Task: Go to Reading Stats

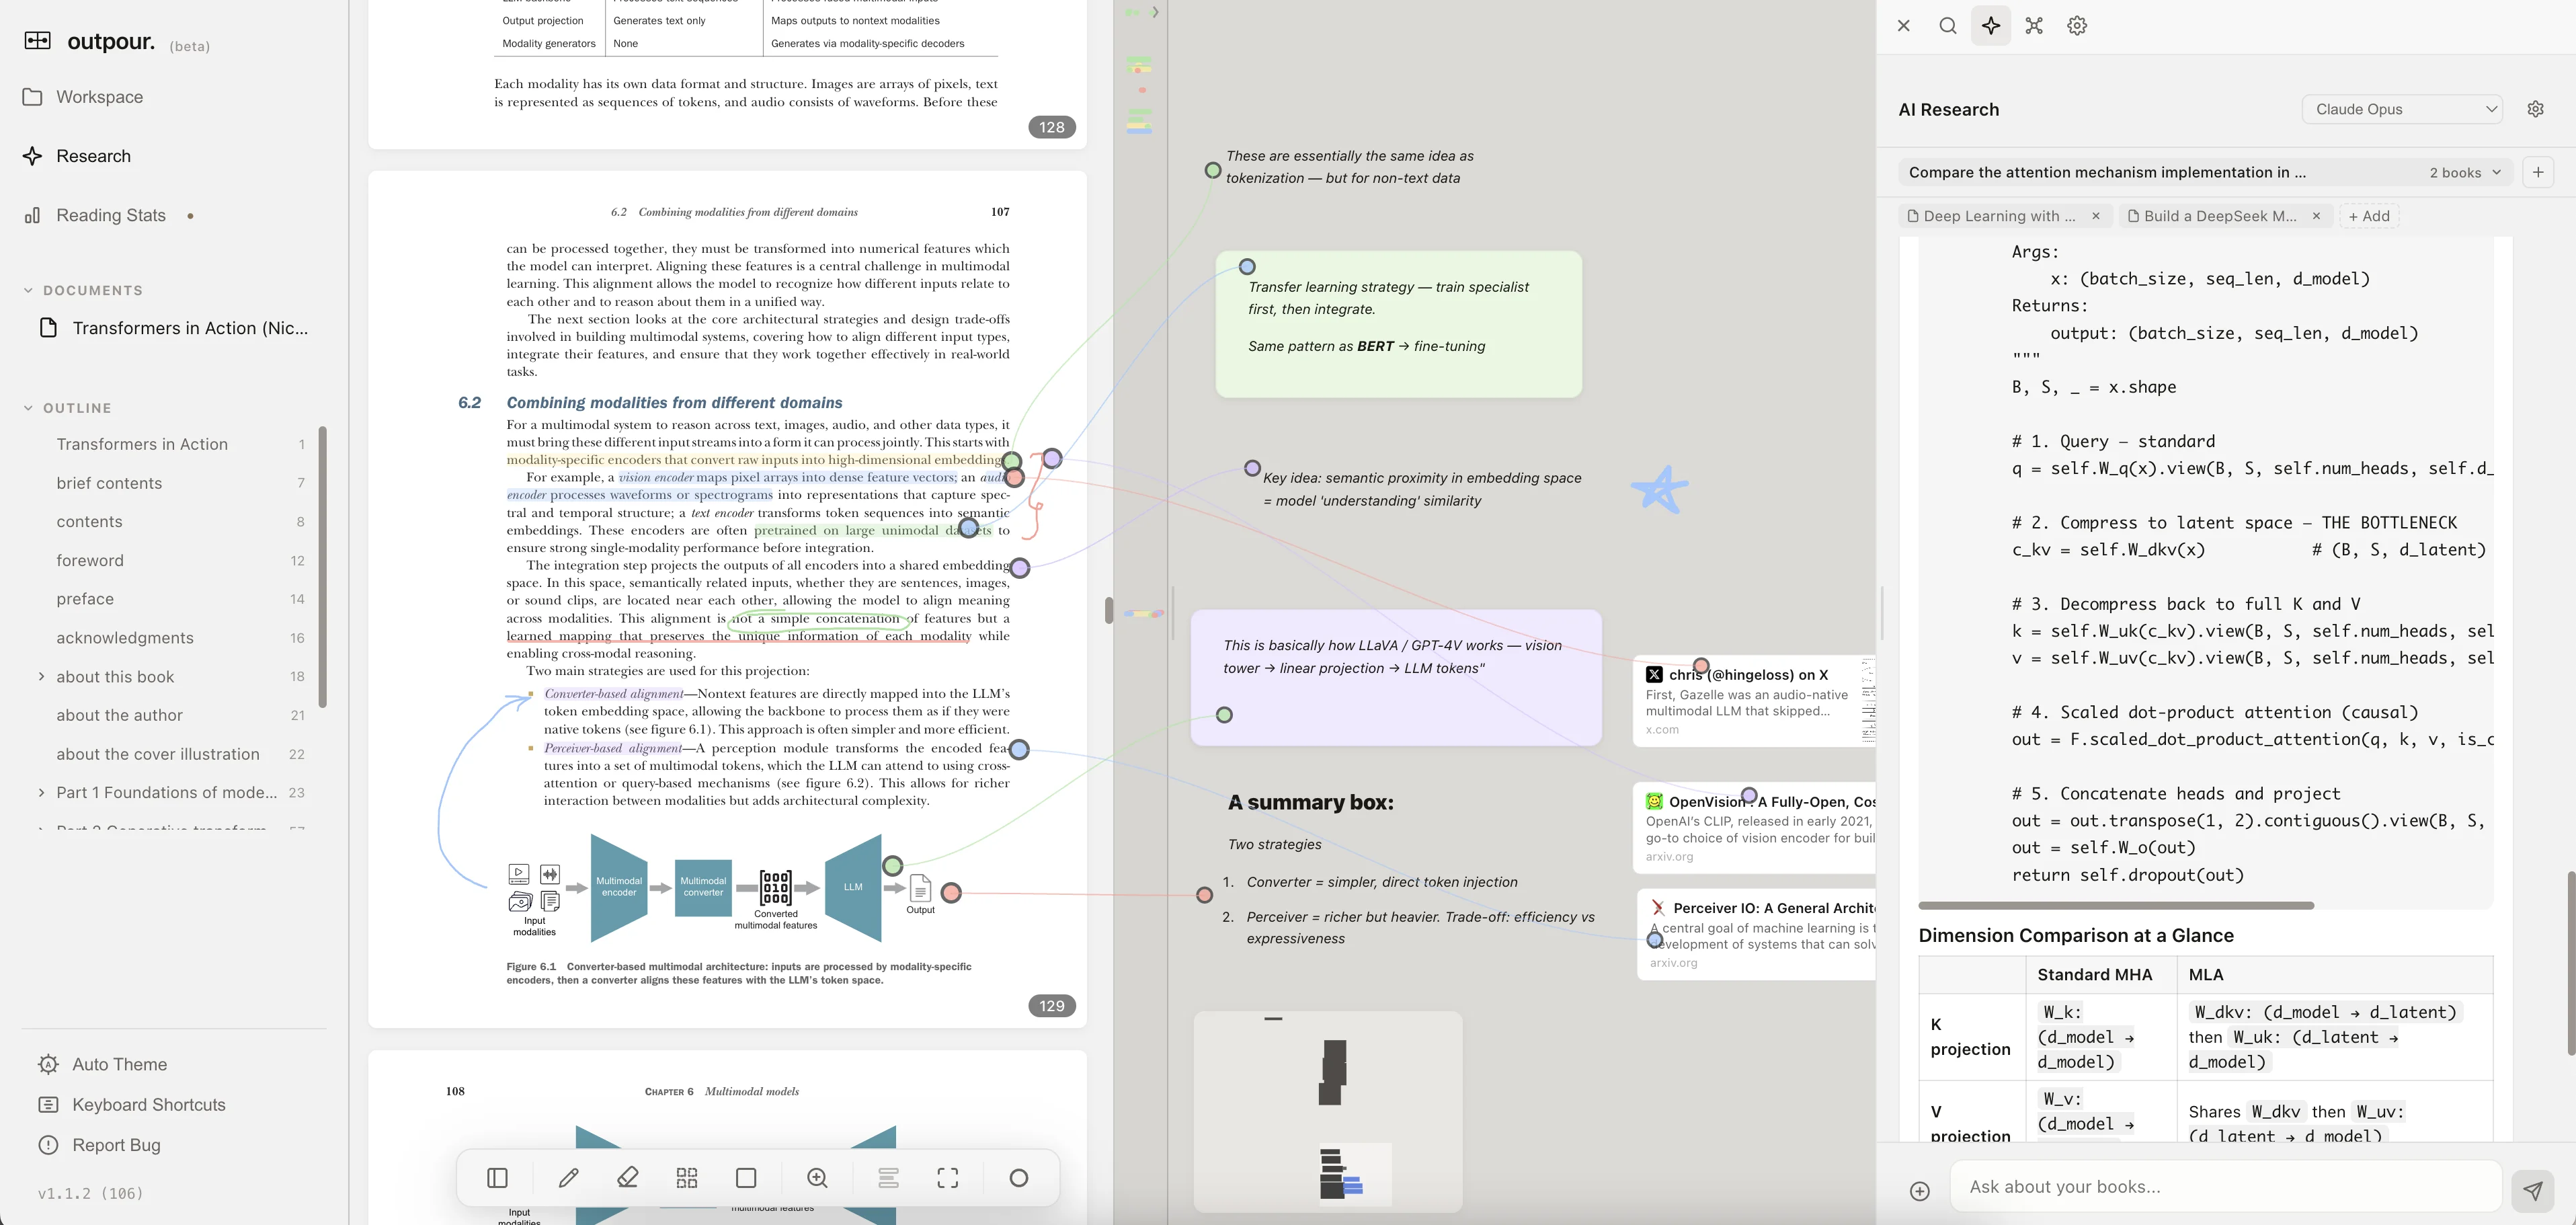Action: (x=110, y=215)
